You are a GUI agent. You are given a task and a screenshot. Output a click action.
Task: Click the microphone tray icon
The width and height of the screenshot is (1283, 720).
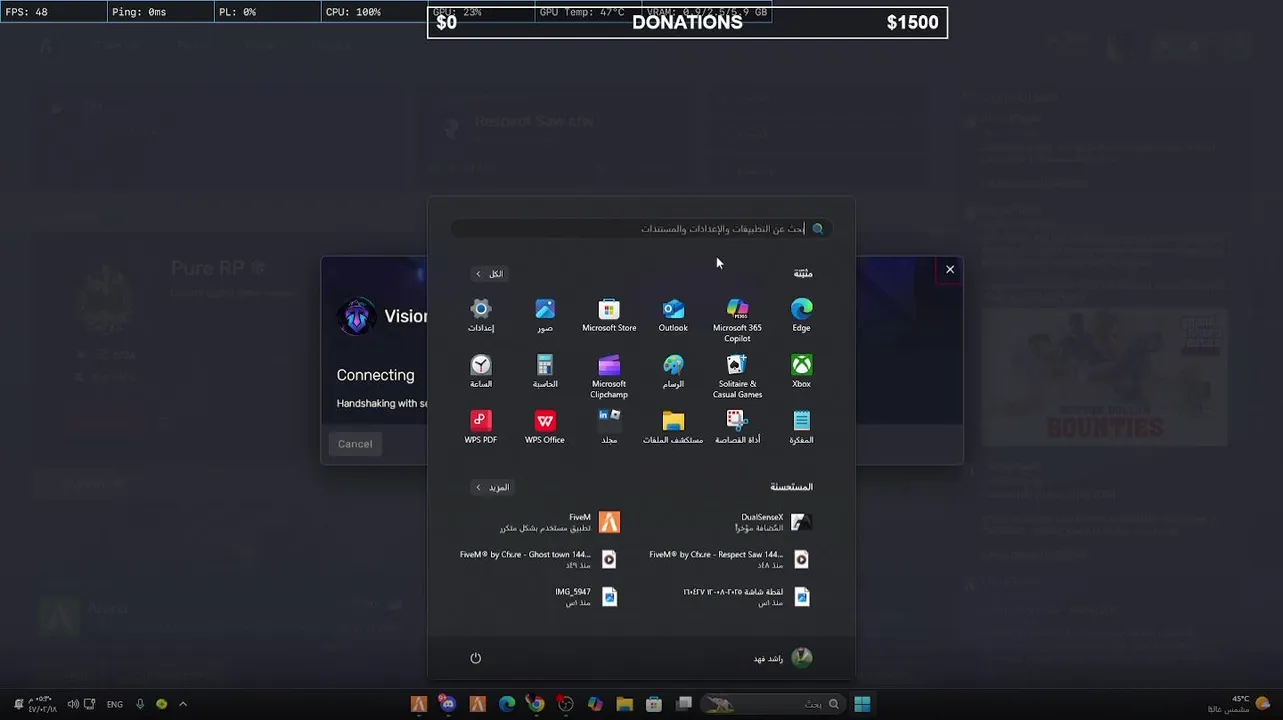click(140, 704)
